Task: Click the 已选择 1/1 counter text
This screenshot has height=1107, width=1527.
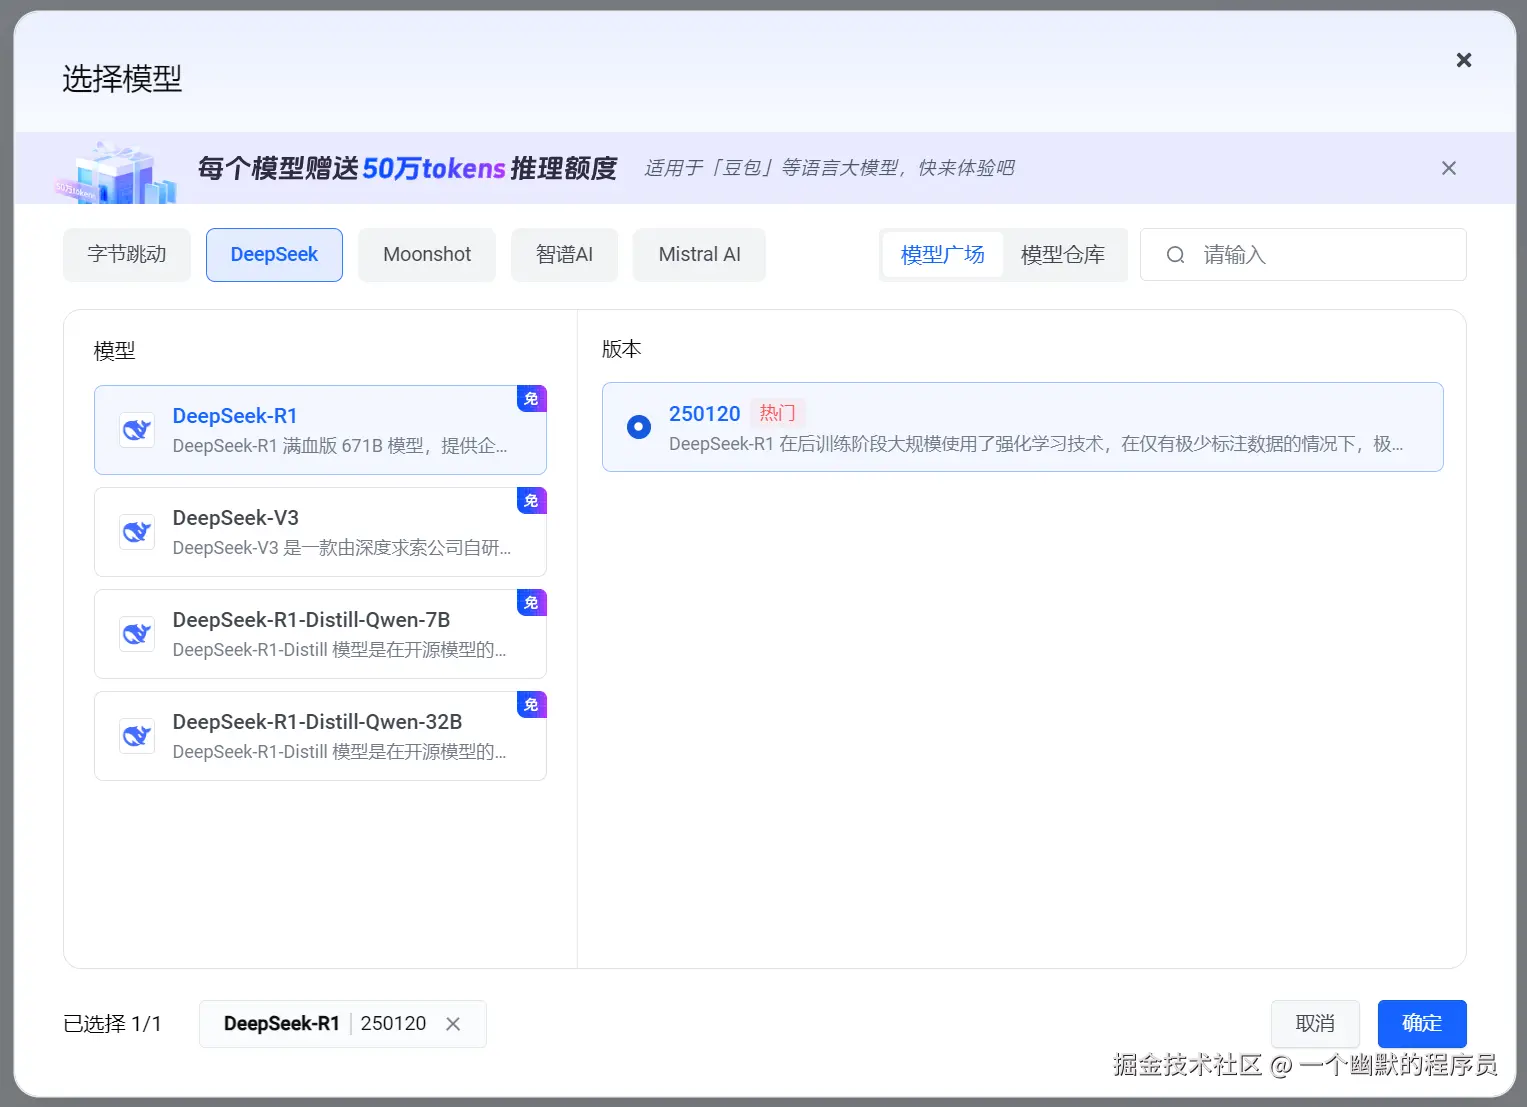Action: point(112,1024)
